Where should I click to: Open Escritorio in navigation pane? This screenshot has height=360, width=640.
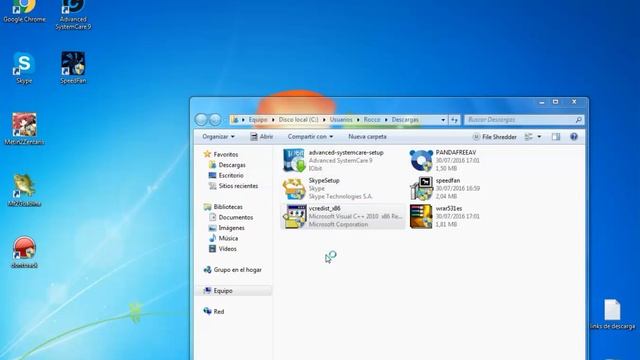point(226,176)
